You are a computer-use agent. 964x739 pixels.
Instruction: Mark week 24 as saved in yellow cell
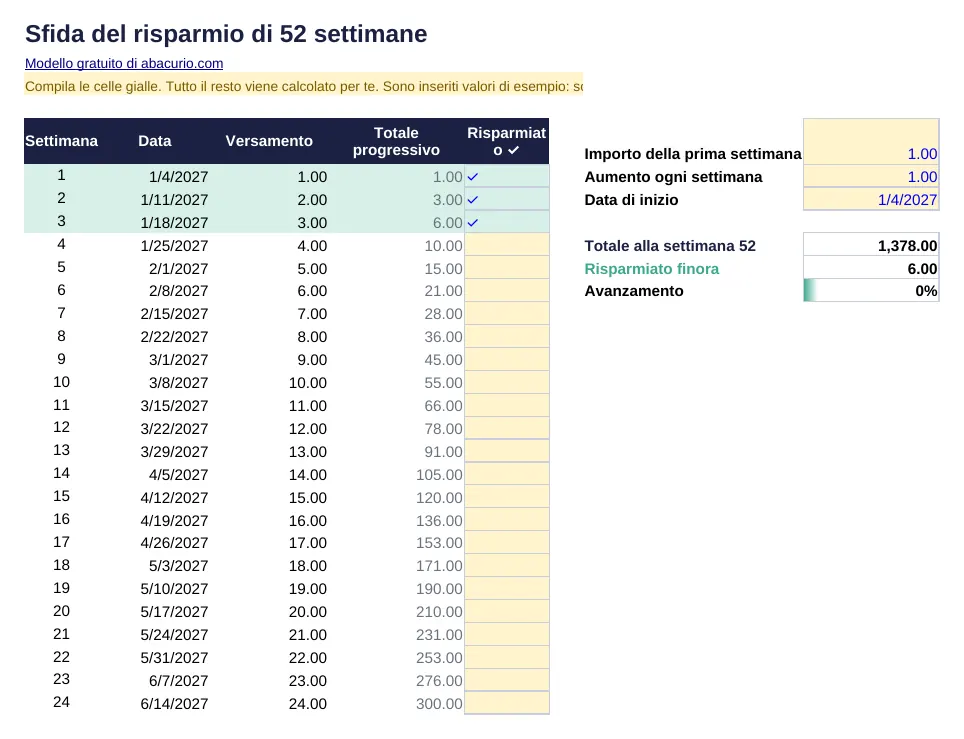pos(507,703)
